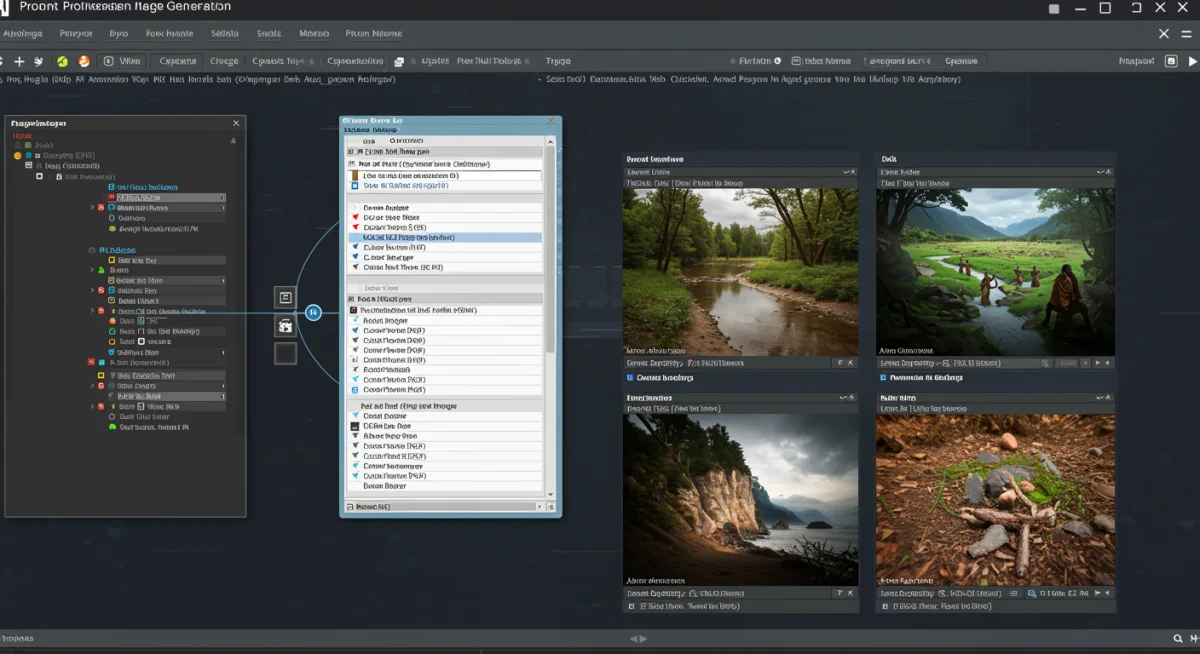Click the blue node connector dot on the graph wire
The image size is (1200, 654).
[x=313, y=312]
